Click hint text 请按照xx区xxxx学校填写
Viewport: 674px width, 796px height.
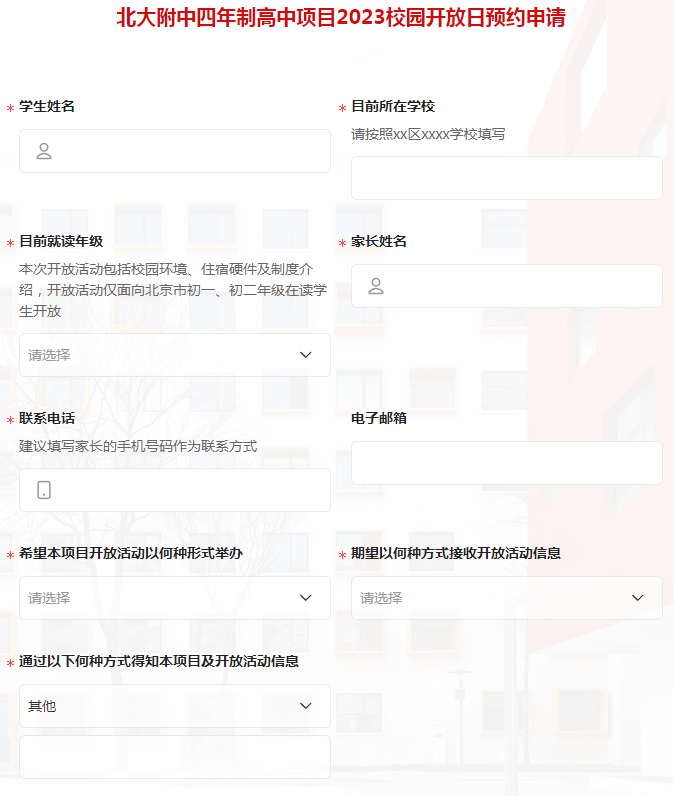[428, 135]
